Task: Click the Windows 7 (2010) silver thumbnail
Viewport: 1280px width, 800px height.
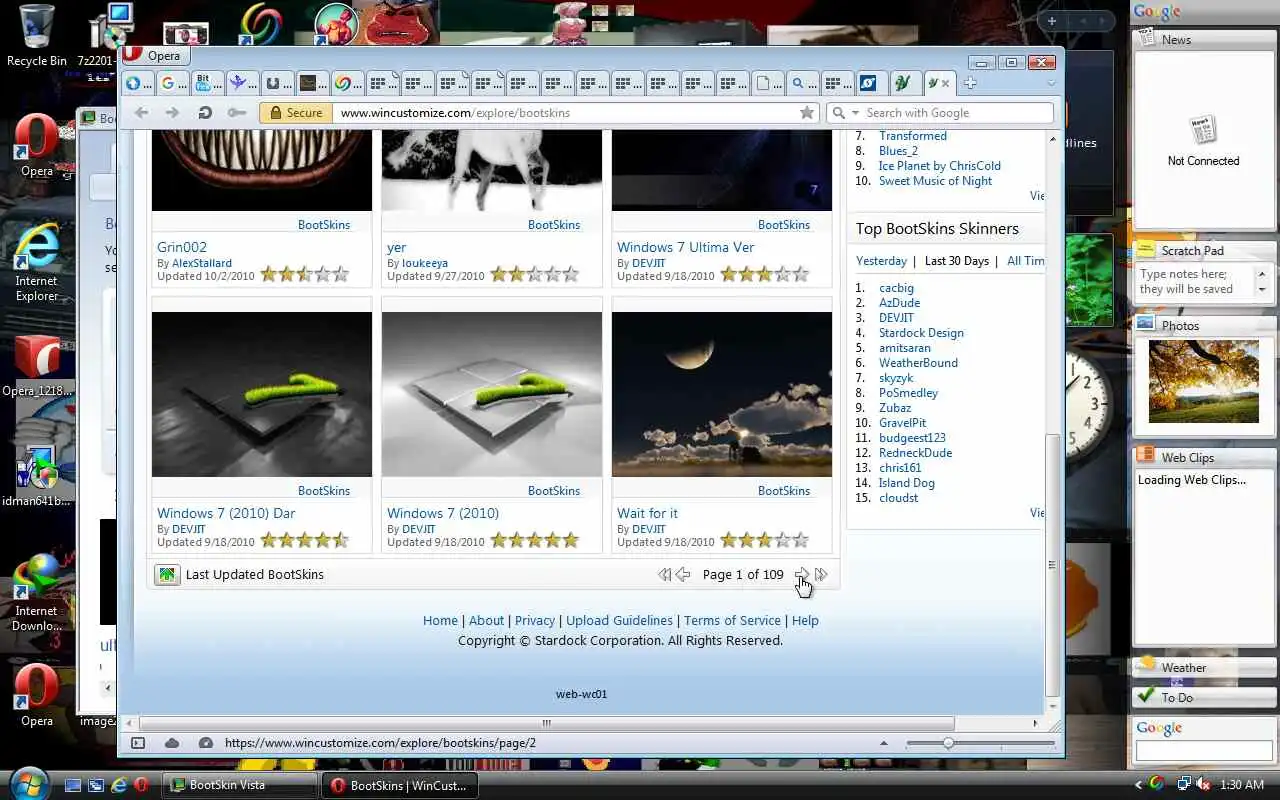Action: [x=492, y=394]
